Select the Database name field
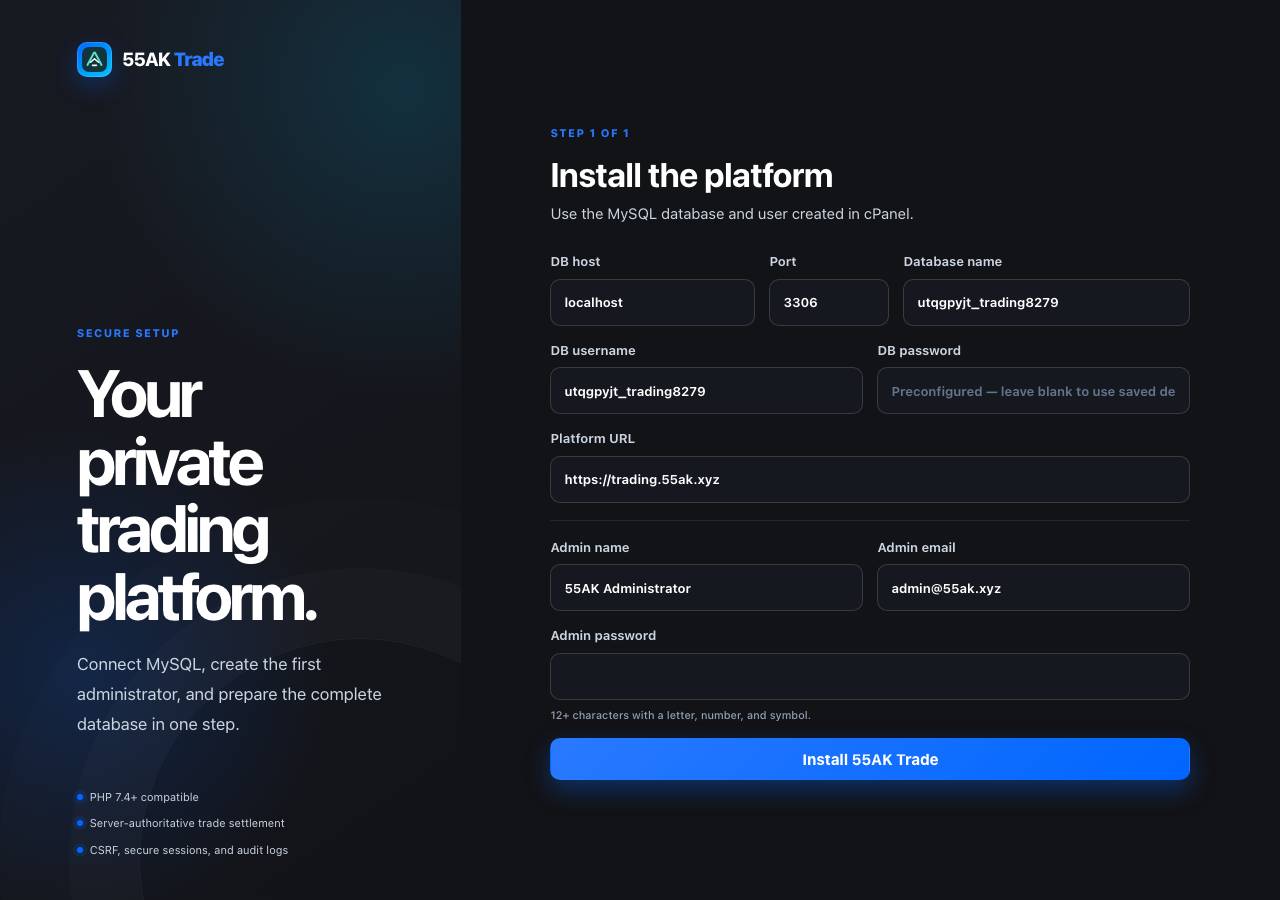Image resolution: width=1280 pixels, height=900 pixels. (x=1046, y=302)
